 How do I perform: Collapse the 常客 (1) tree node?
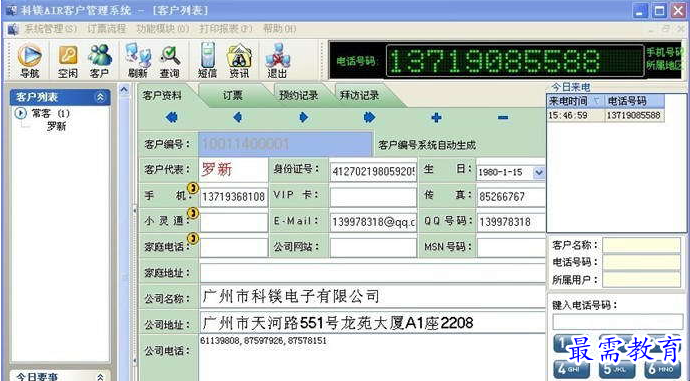click(x=20, y=114)
